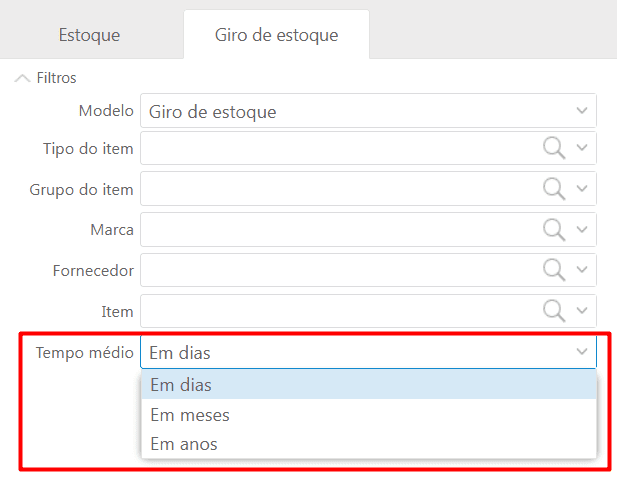Expand the Item dropdown arrow
This screenshot has height=495, width=617.
(x=582, y=311)
